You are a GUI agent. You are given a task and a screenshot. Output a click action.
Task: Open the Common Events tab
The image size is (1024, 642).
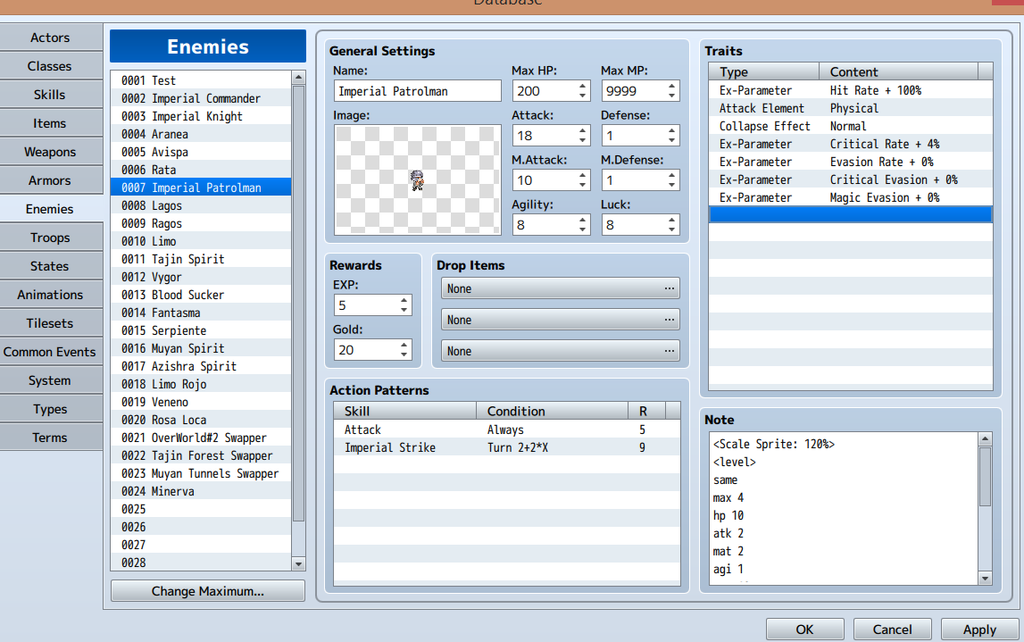50,352
